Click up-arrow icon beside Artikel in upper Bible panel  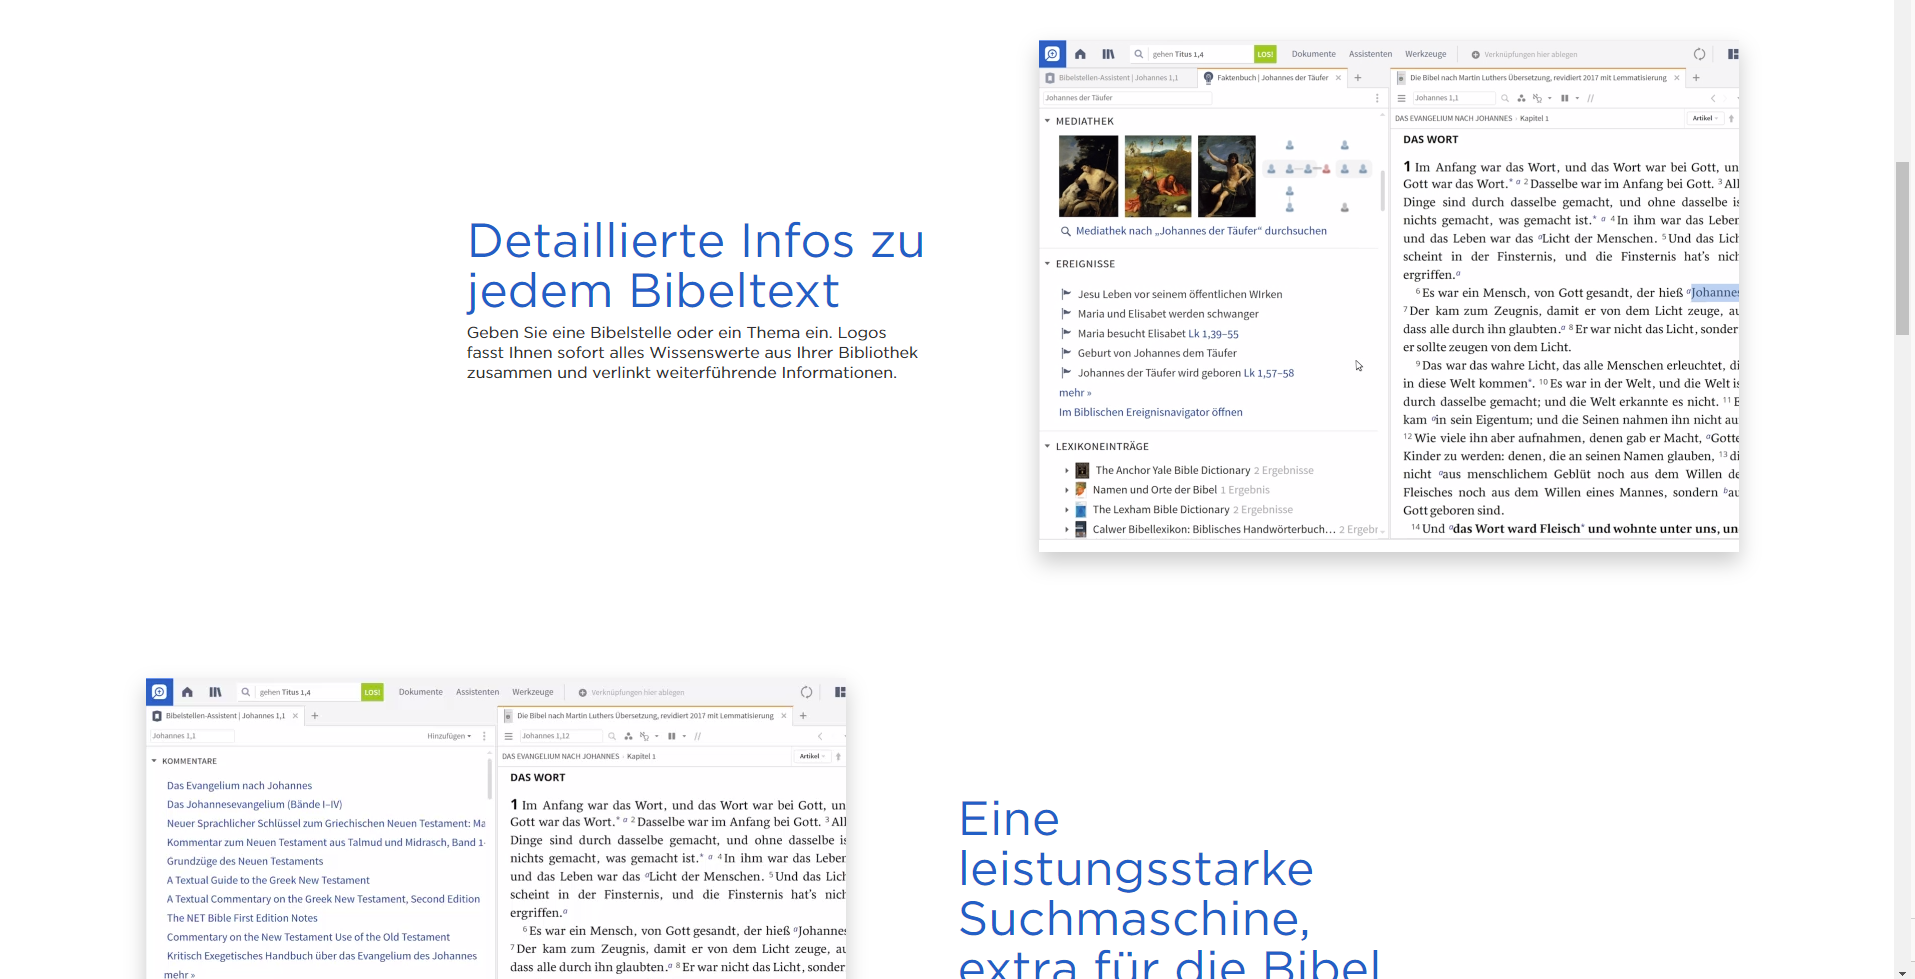click(1731, 118)
